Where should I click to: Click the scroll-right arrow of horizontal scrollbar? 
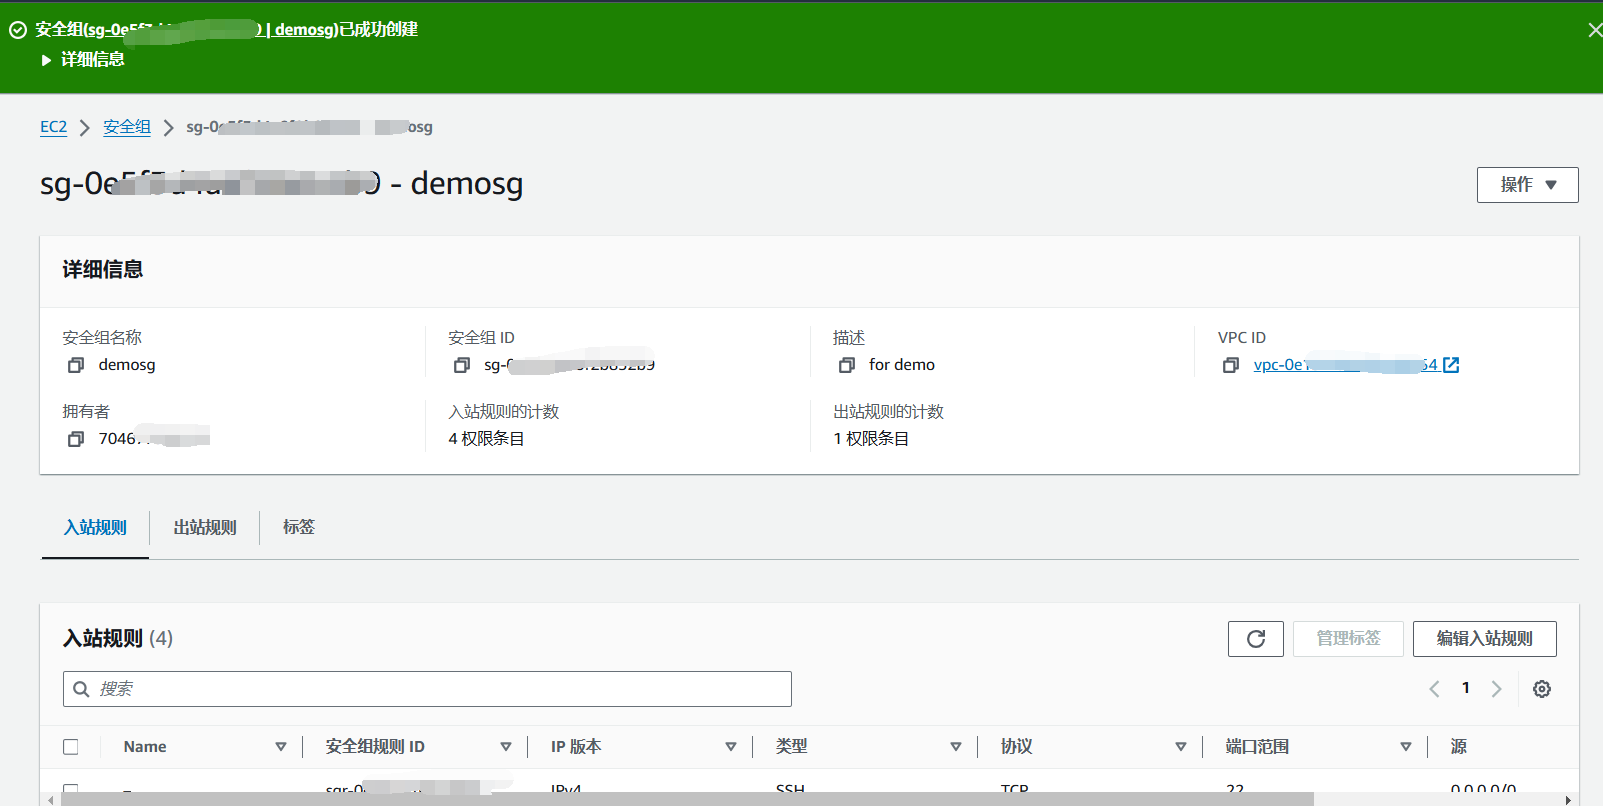click(1568, 800)
